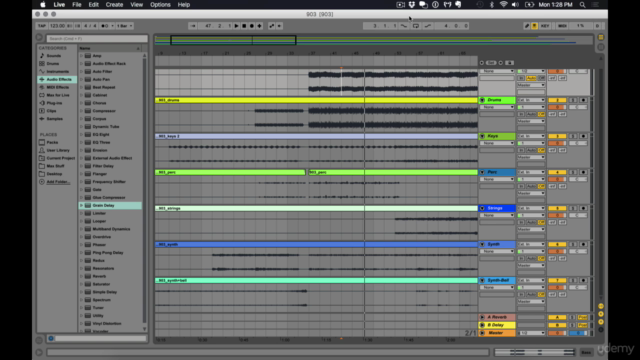The width and height of the screenshot is (640, 360).
Task: Toggle the Follow button in the transport
Action: [193, 26]
